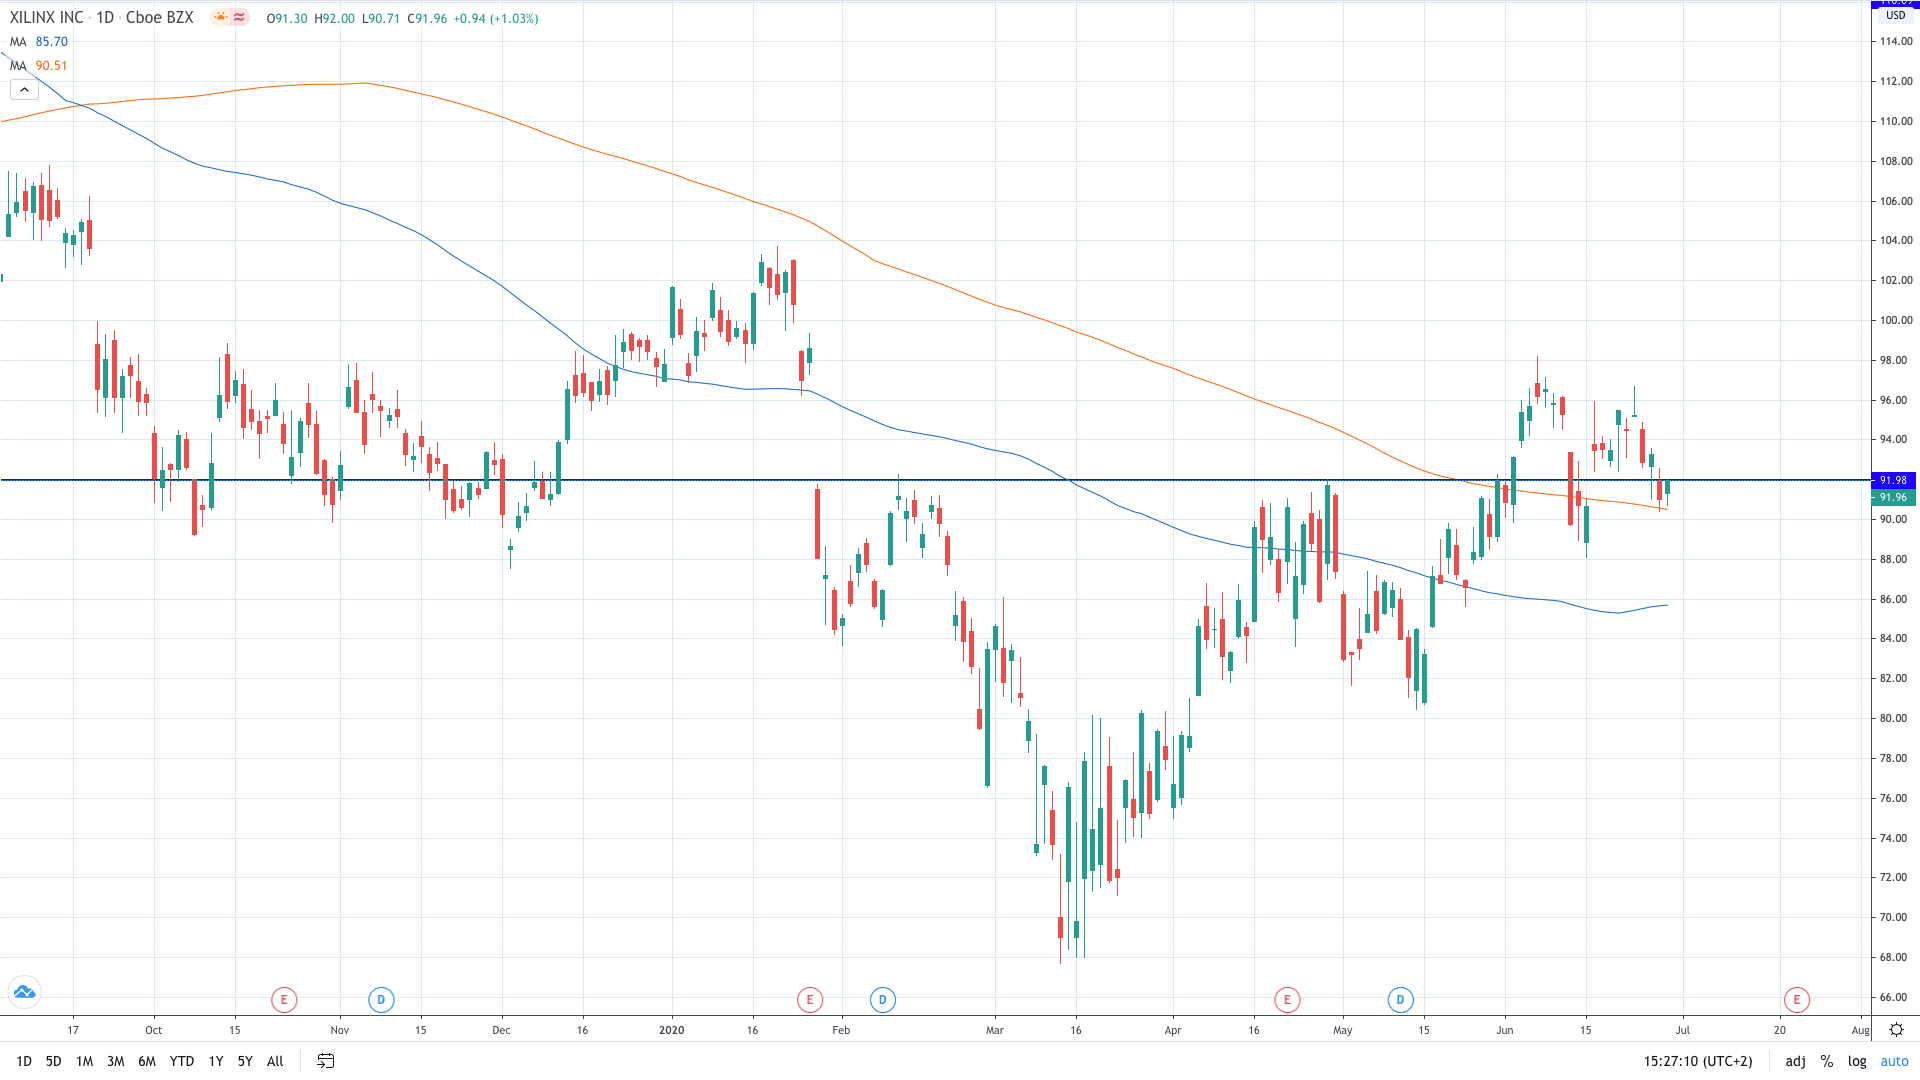Screen dimensions: 1920x1080
Task: Click the green 91.96 last price label
Action: click(x=1893, y=497)
